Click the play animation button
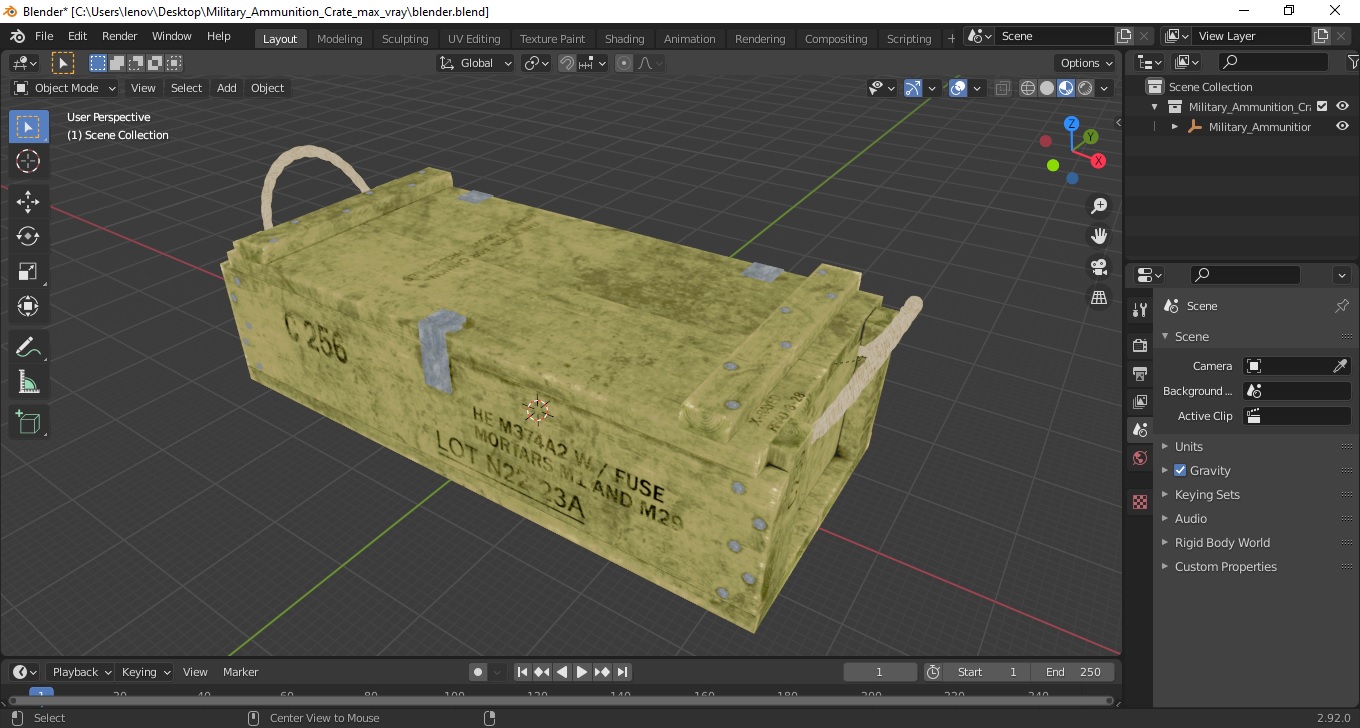 pyautogui.click(x=582, y=672)
